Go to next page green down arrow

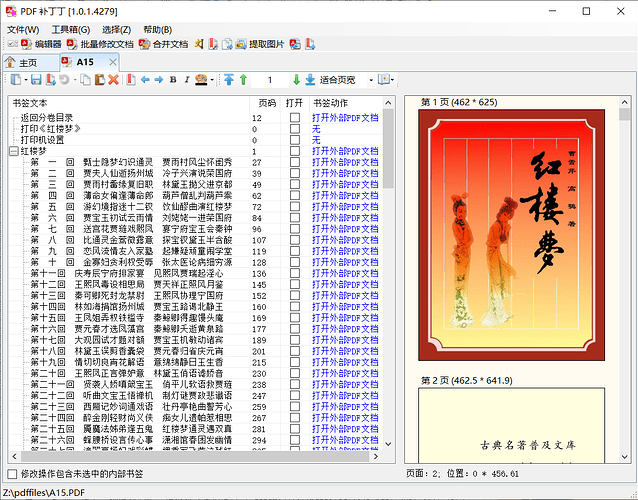click(296, 80)
